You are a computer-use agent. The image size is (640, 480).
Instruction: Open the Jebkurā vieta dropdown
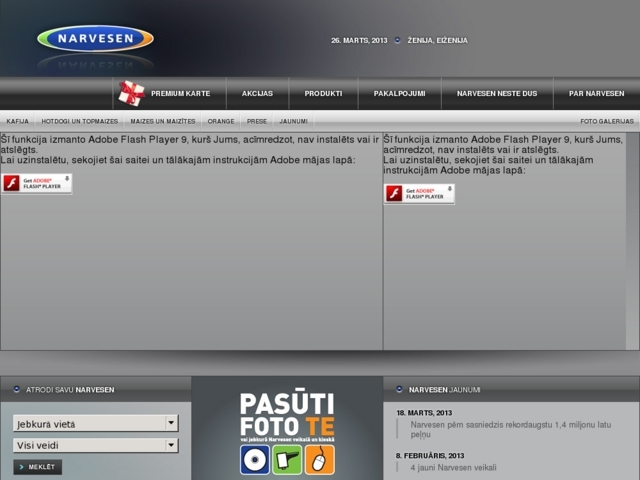click(x=95, y=423)
